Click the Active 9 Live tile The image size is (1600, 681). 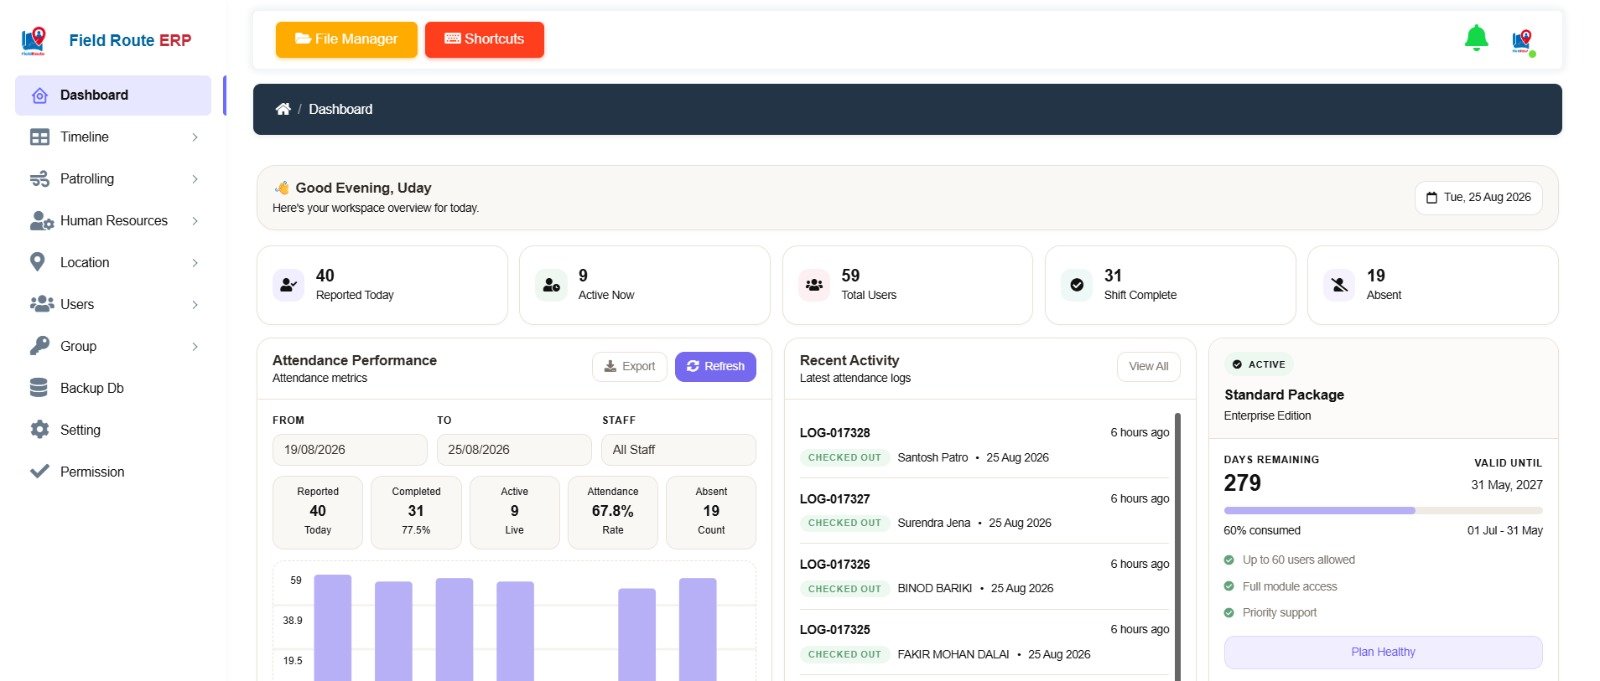click(514, 512)
